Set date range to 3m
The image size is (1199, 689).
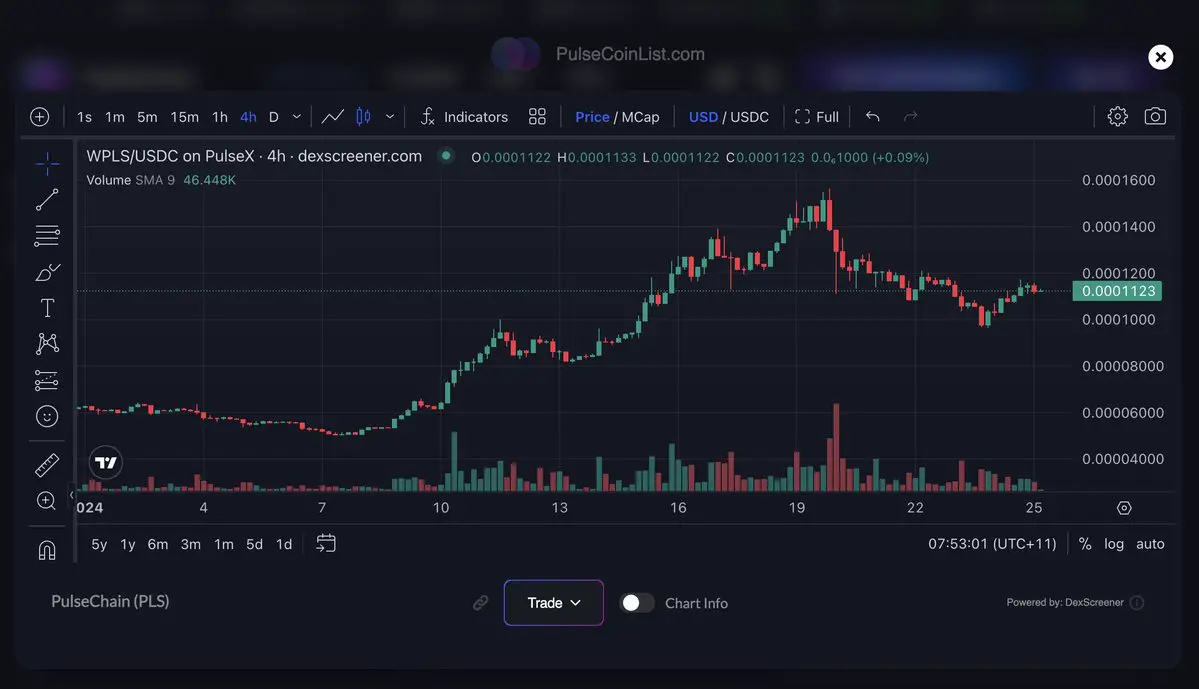click(x=190, y=544)
